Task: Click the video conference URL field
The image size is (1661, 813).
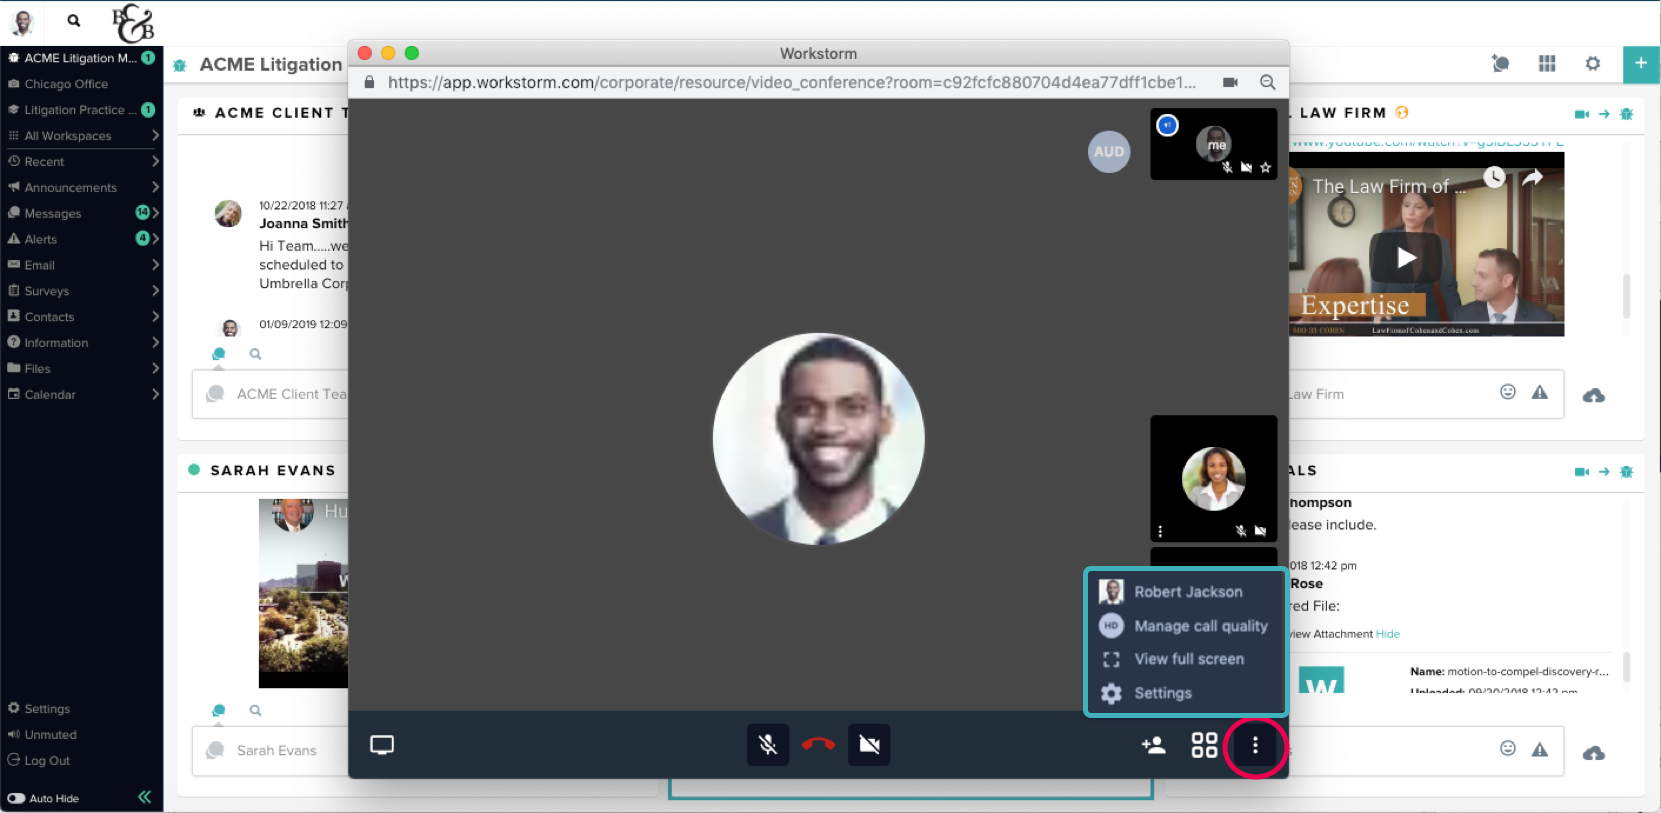Action: tap(791, 82)
